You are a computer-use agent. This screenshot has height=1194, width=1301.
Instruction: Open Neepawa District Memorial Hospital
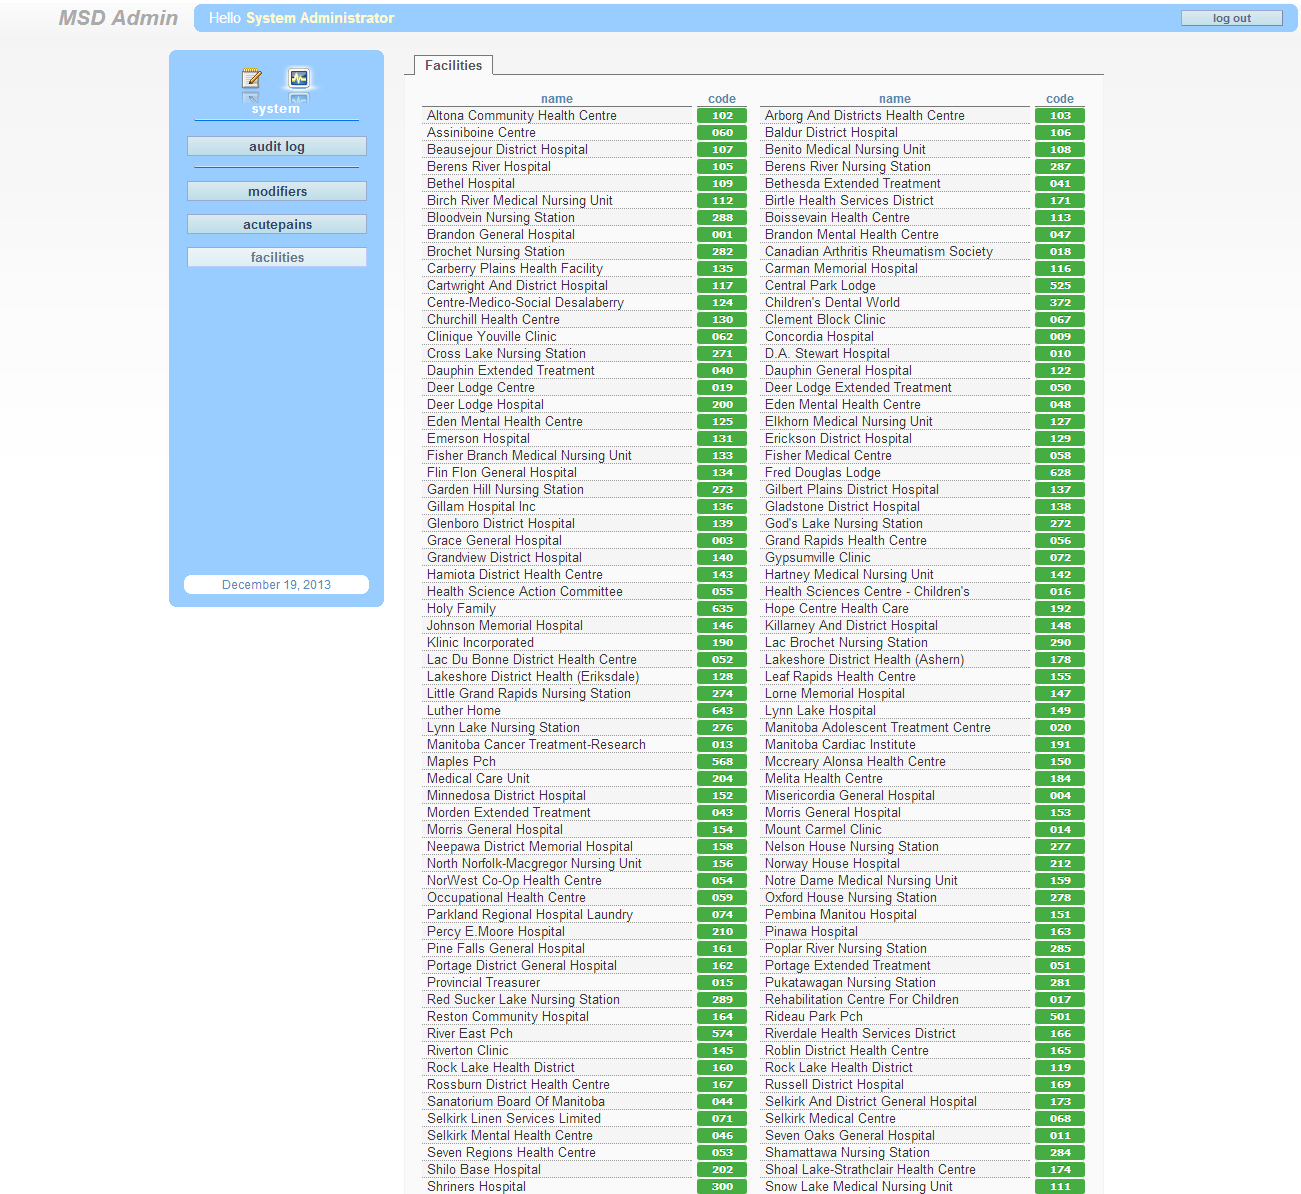530,846
